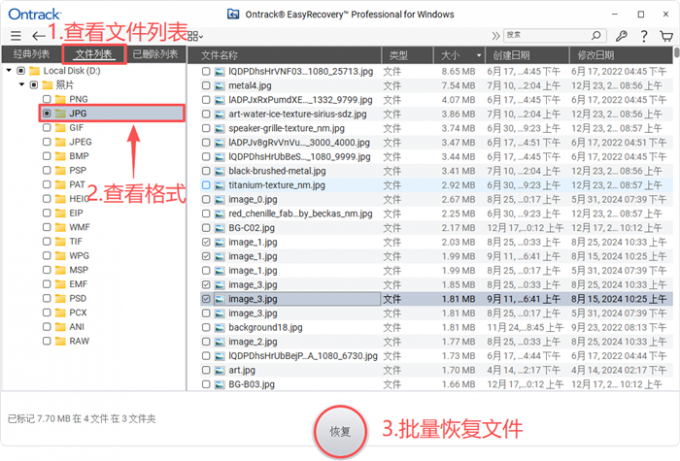
Task: Check the RAW folder checkbox
Action: tap(47, 341)
